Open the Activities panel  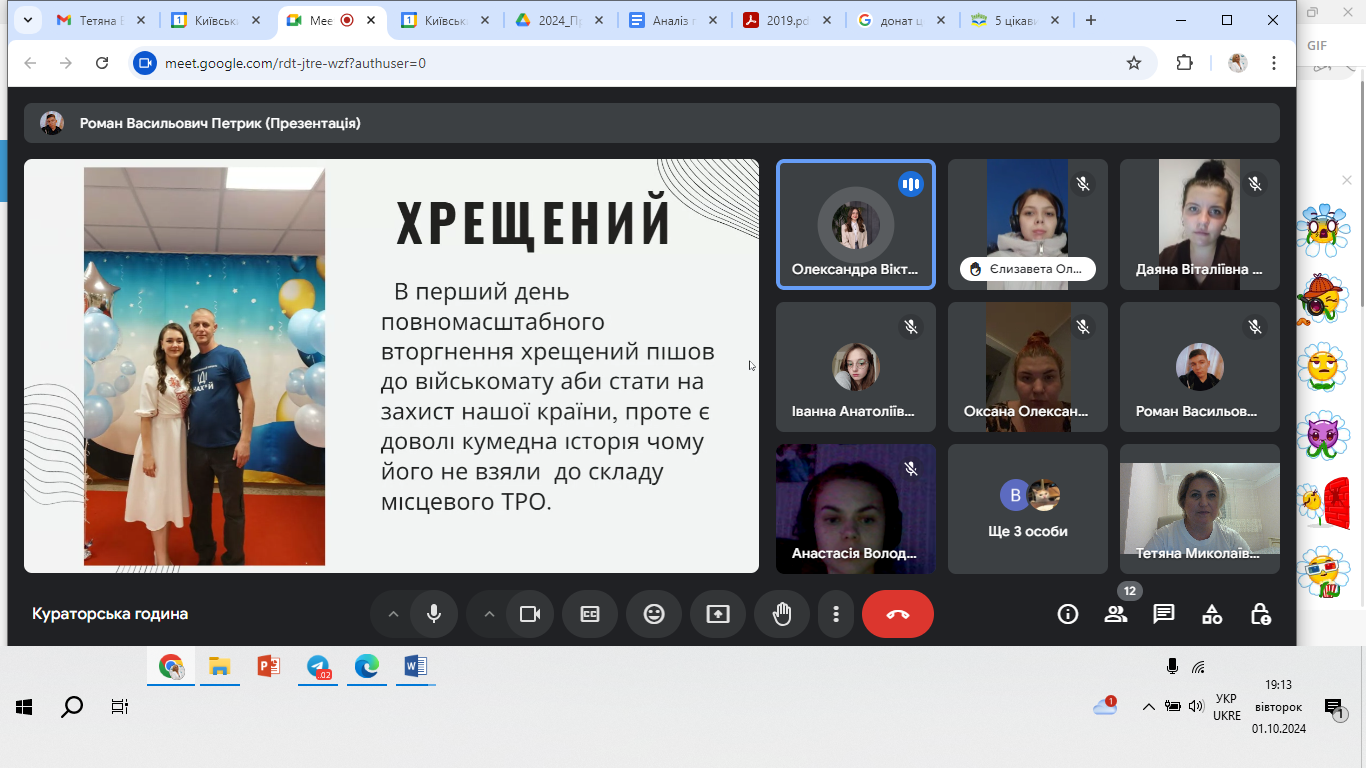[1211, 614]
